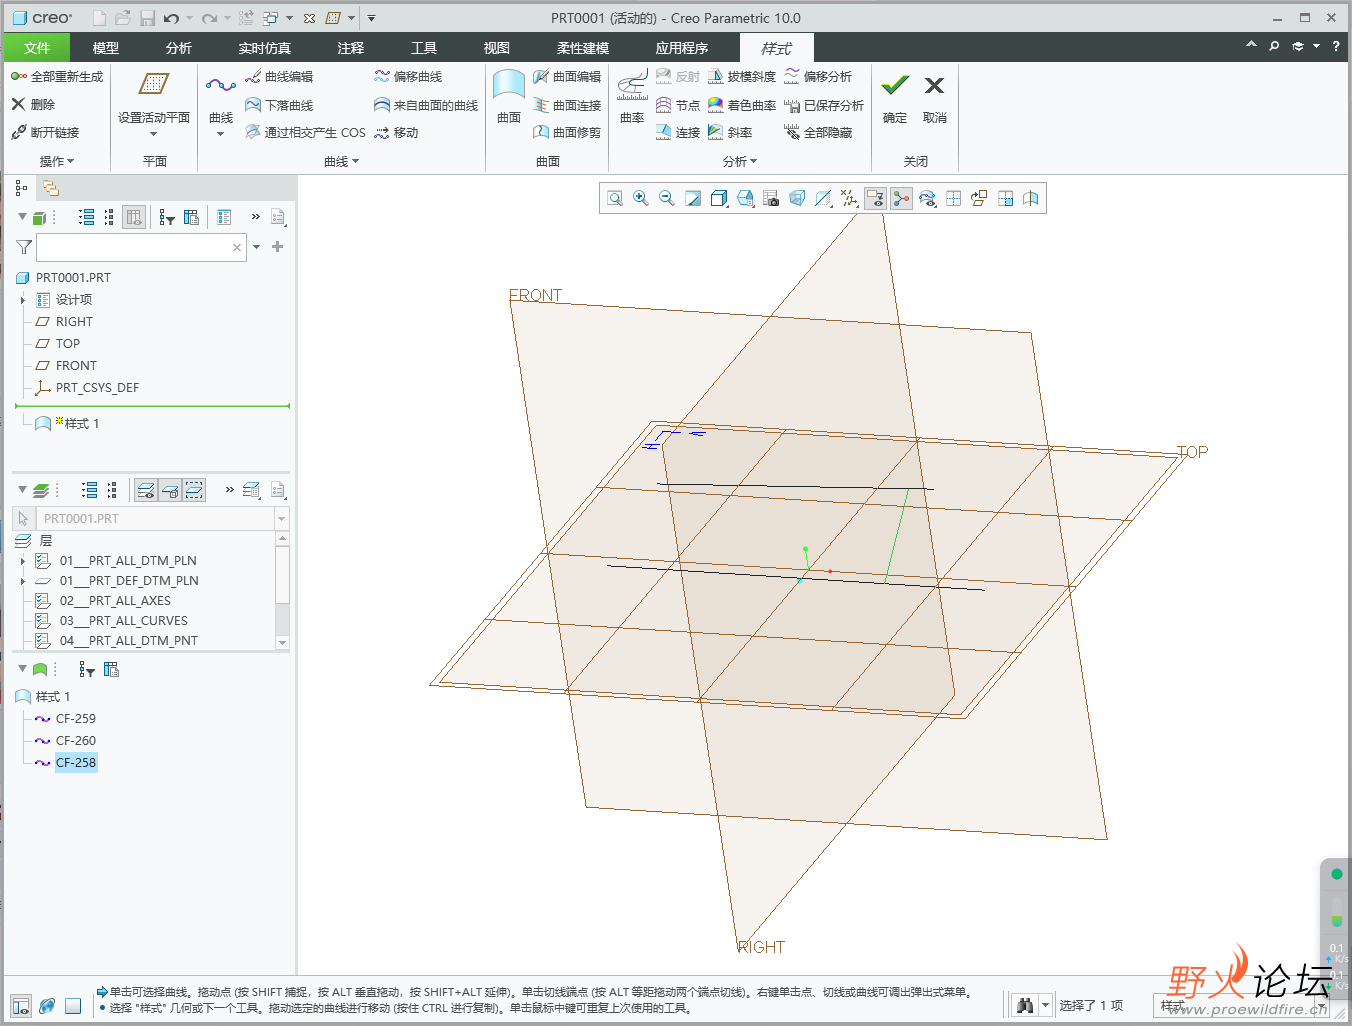Toggle curve visibility eye in graphics toolbar
1352x1026 pixels.
[x=927, y=199]
